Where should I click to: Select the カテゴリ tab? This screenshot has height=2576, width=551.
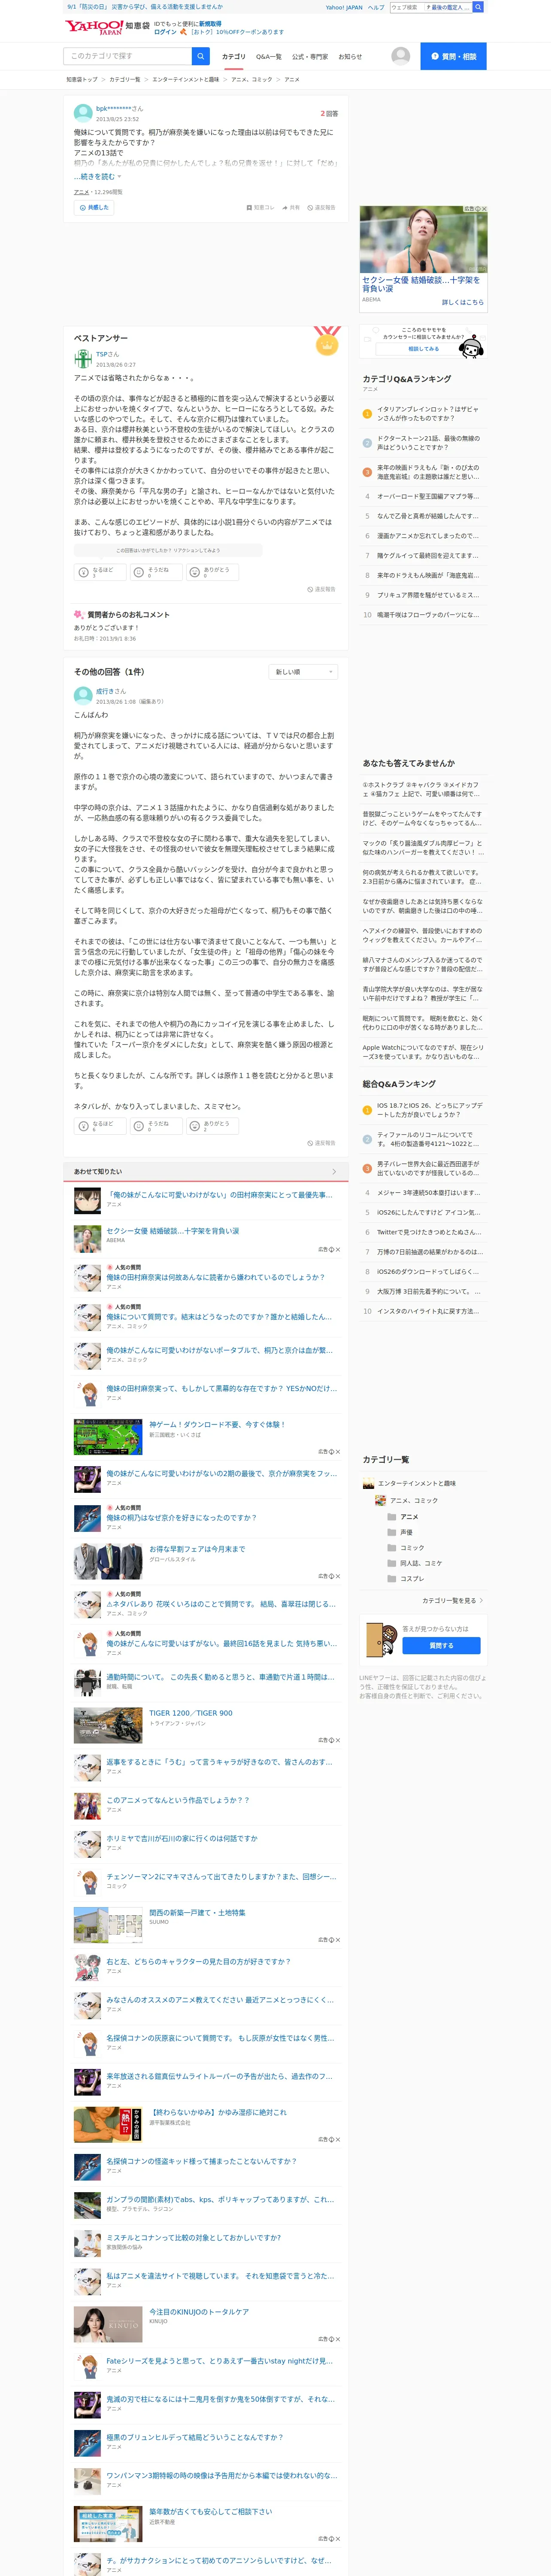click(x=233, y=57)
